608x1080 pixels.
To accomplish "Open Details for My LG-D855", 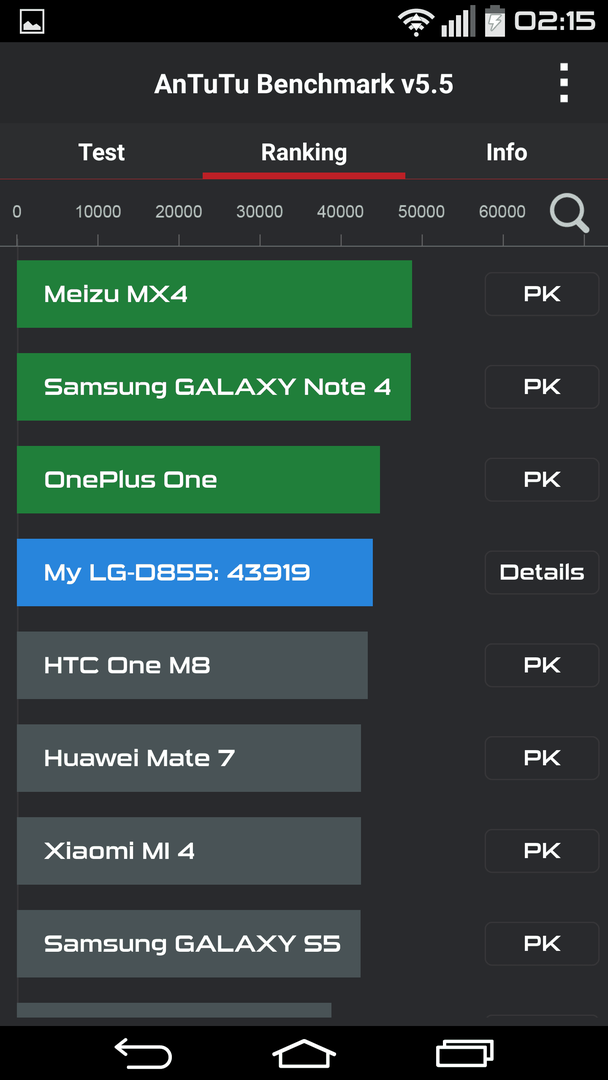I will point(542,572).
